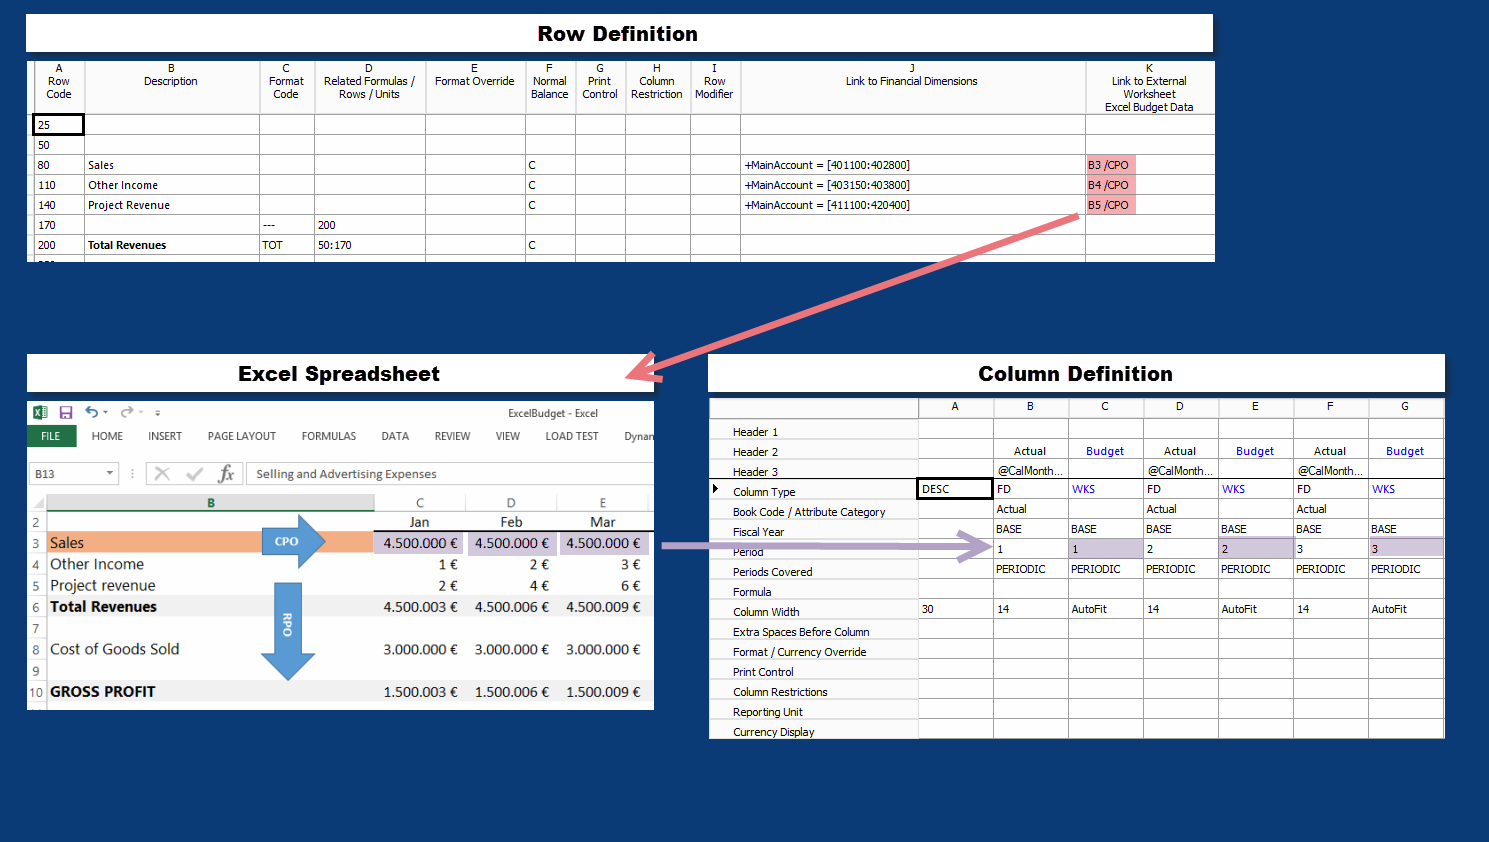Select the Column Type row label
Screen dimensions: 1489x842
(764, 492)
